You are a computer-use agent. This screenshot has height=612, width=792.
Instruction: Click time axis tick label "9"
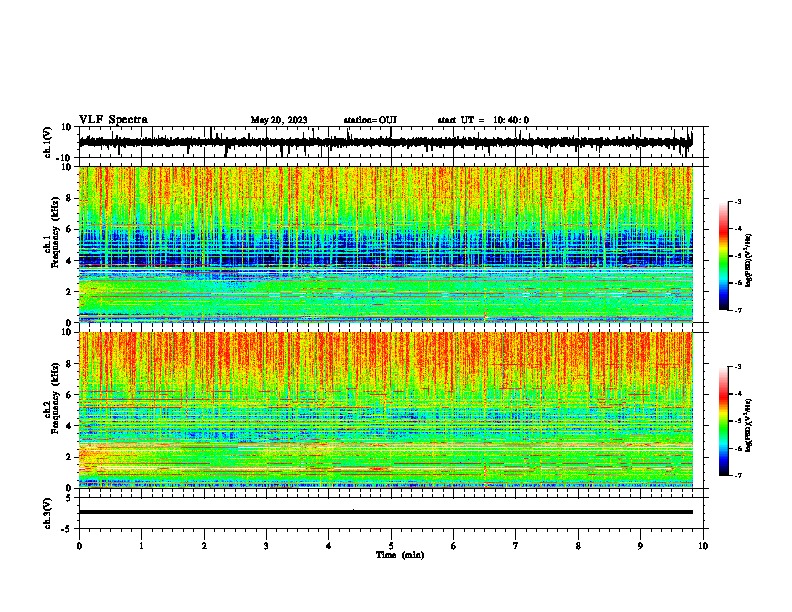pyautogui.click(x=640, y=546)
